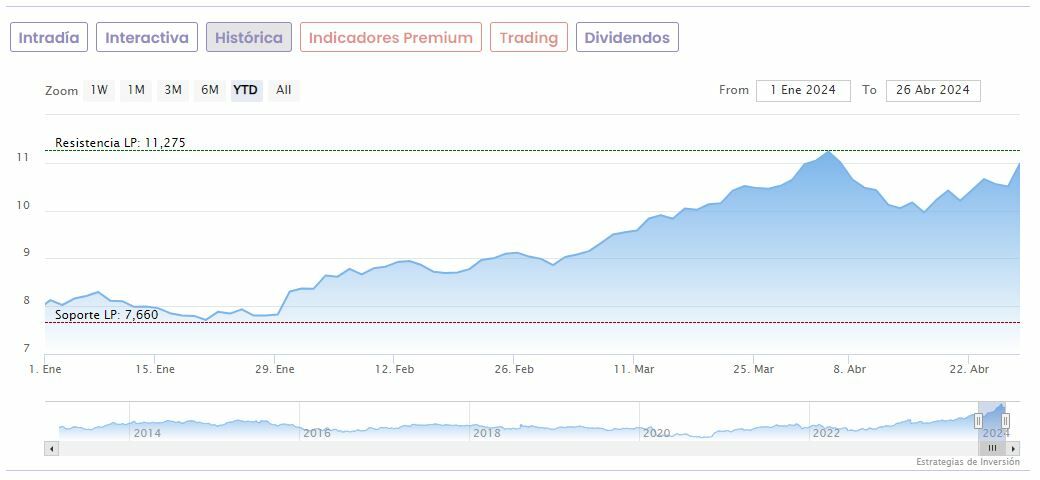Screen dimensions: 1040x480
Task: Open the Indicadores Premium tab
Action: click(390, 38)
